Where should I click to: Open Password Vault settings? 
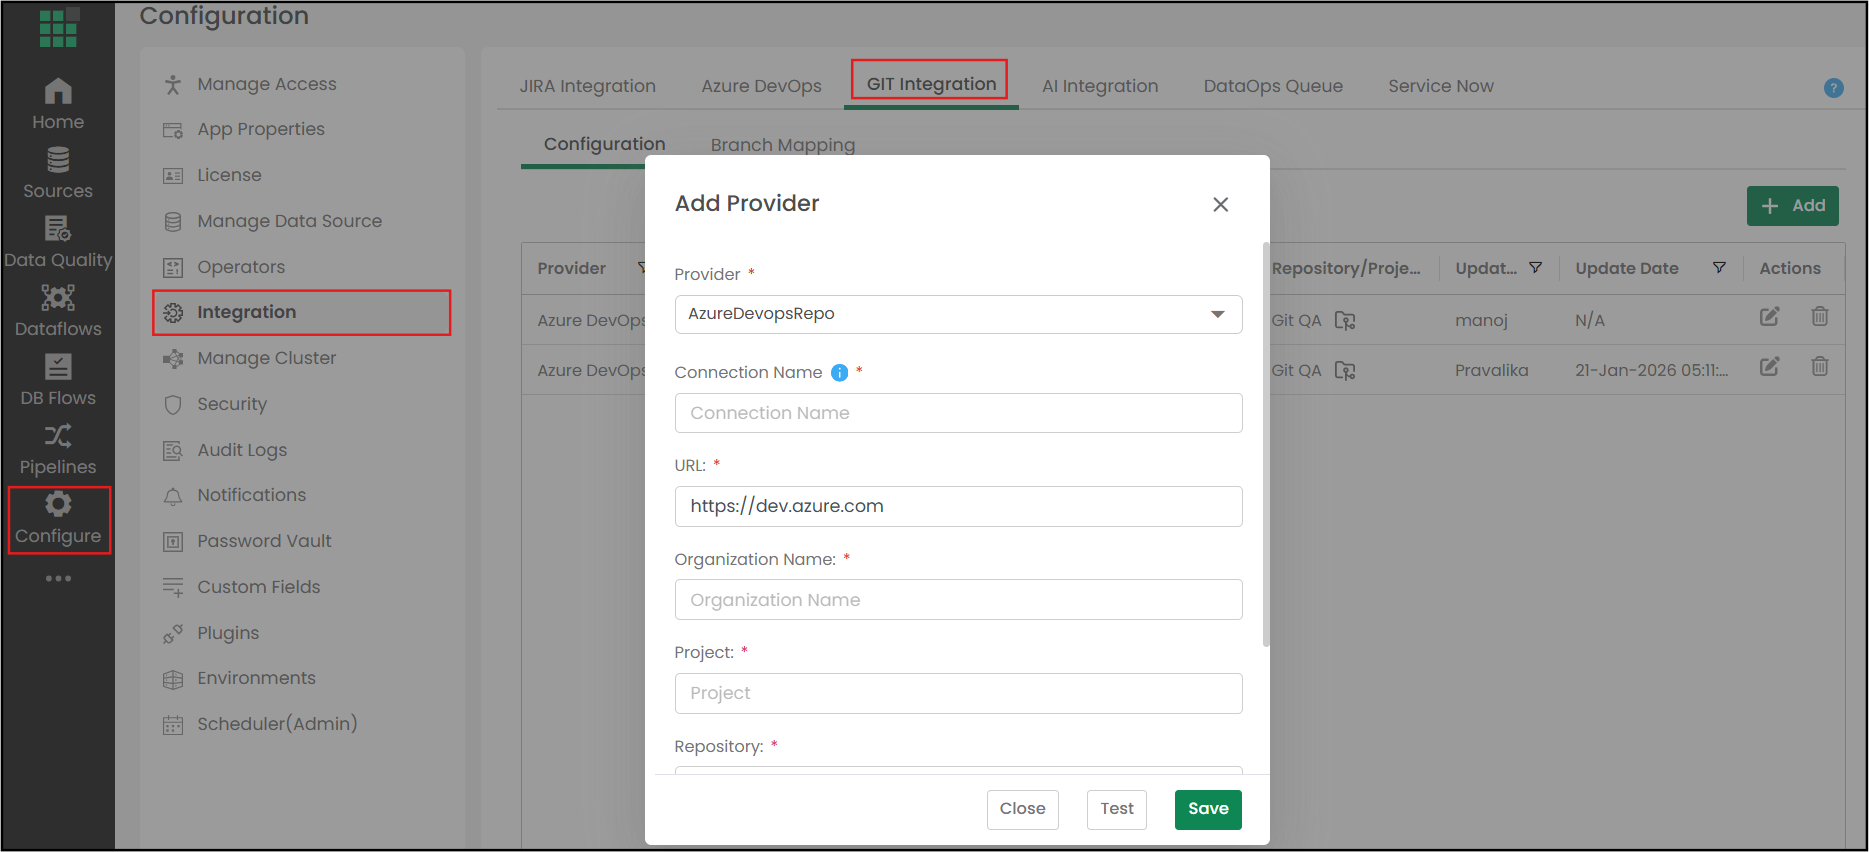(x=264, y=541)
